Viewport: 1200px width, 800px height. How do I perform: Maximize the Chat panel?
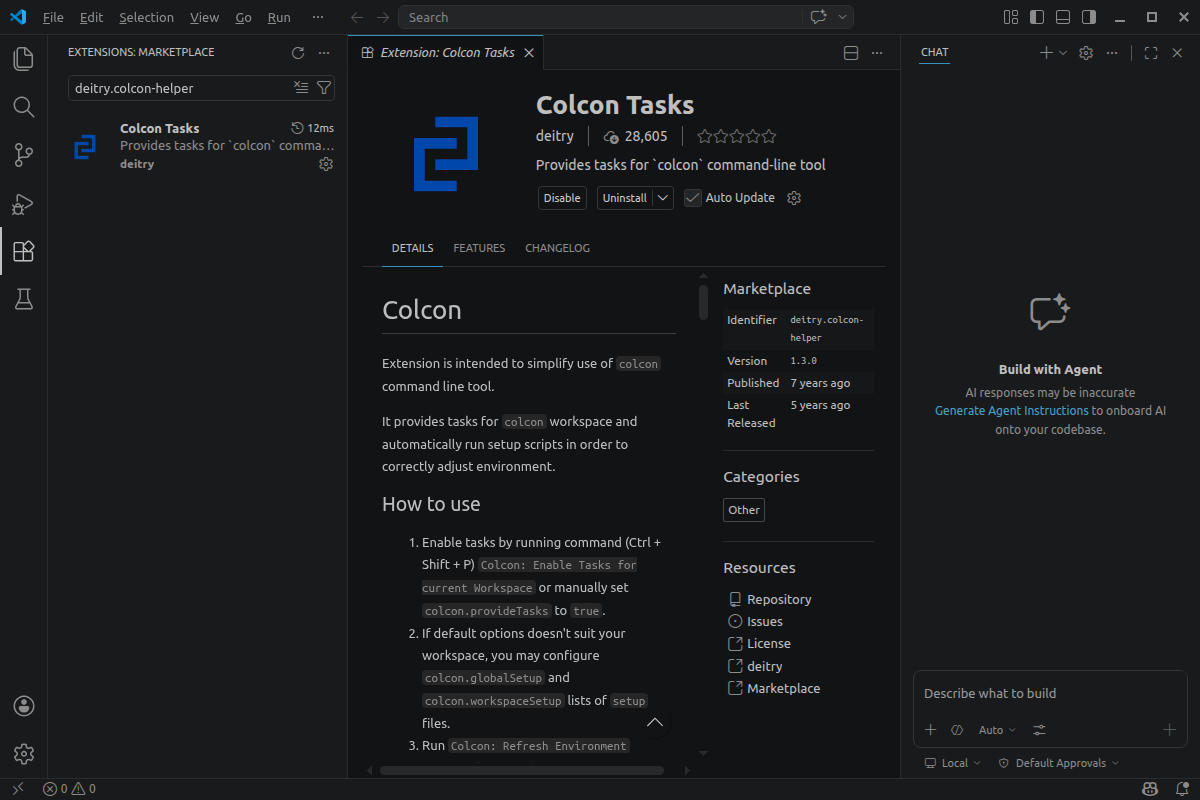tap(1151, 53)
